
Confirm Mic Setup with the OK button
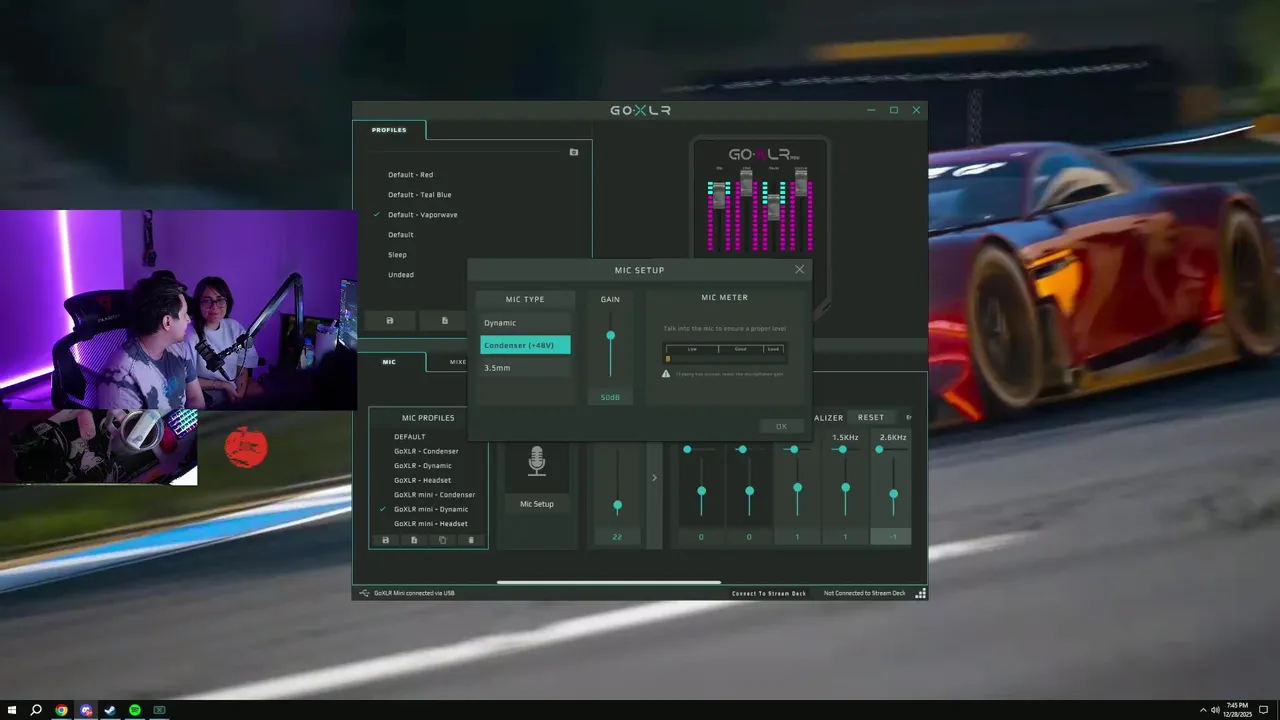[781, 426]
